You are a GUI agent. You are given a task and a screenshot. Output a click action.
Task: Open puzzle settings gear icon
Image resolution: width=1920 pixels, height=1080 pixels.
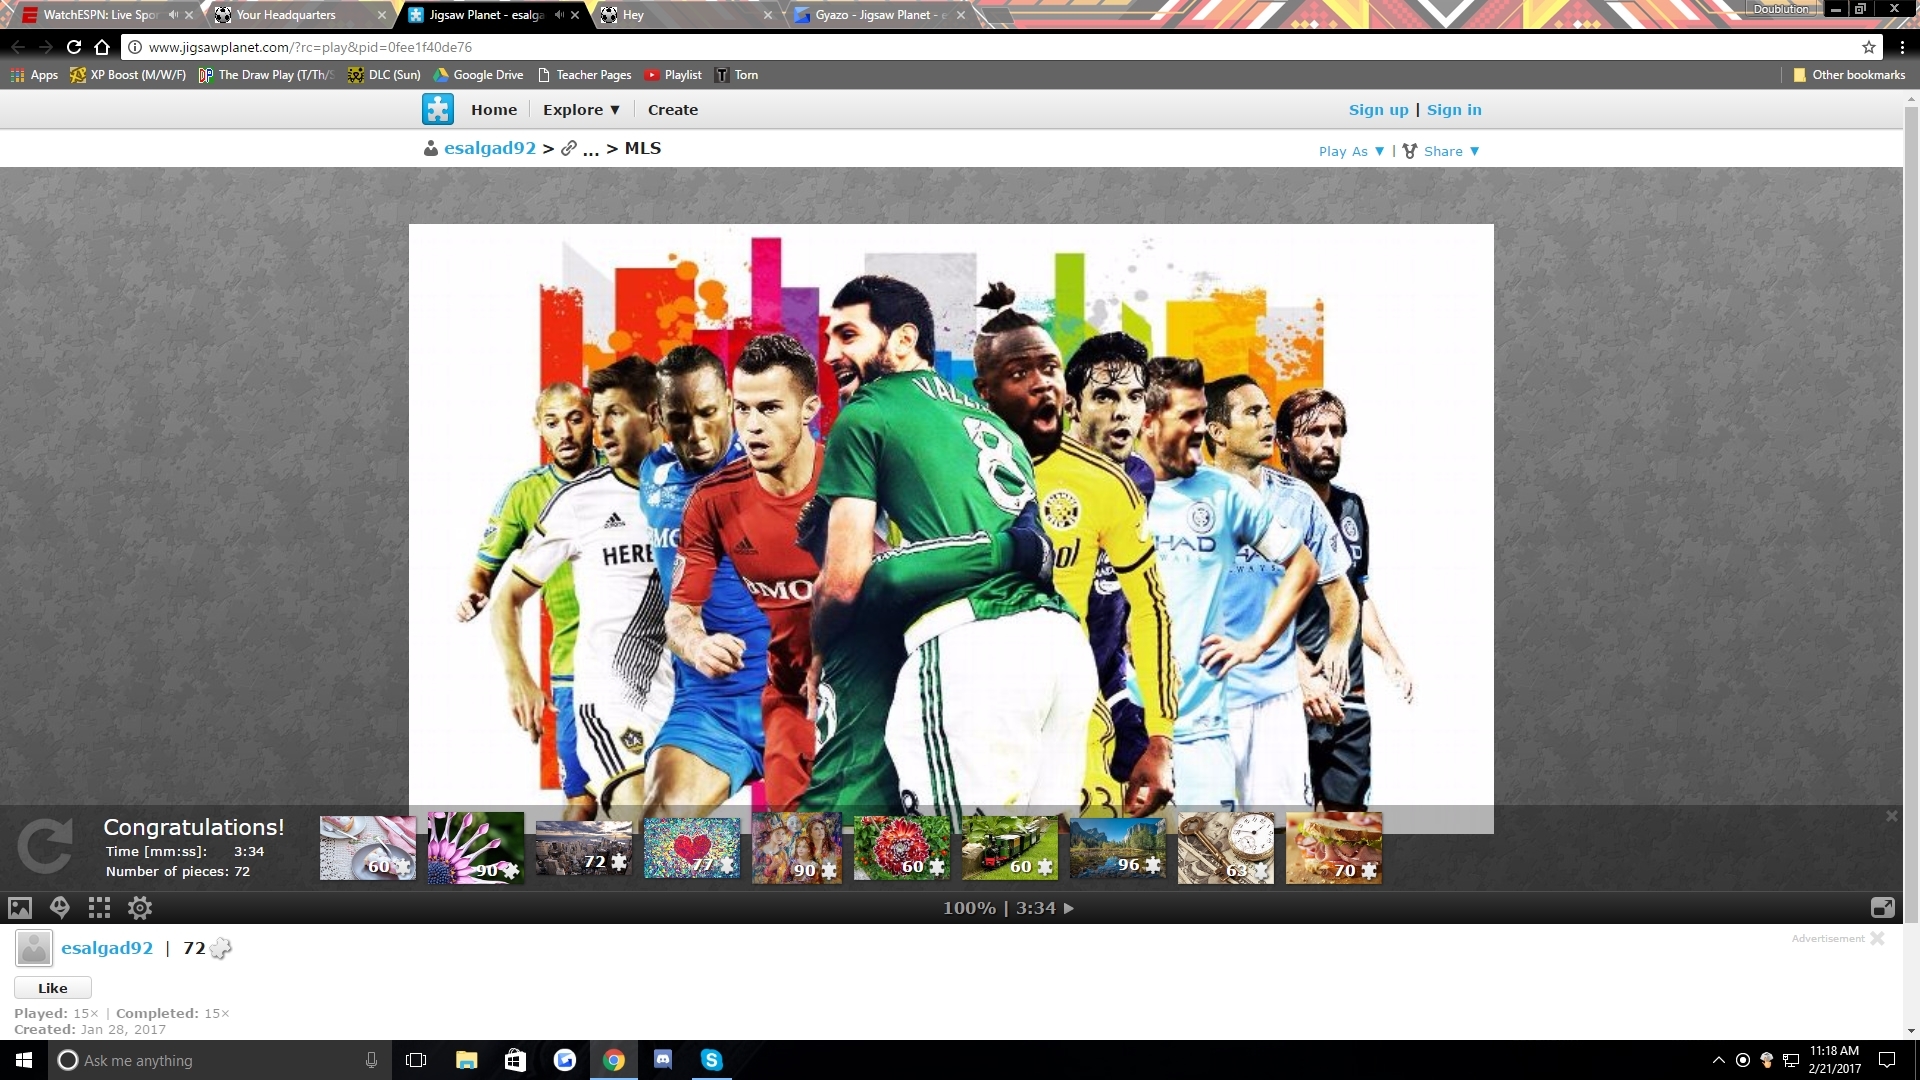click(140, 908)
